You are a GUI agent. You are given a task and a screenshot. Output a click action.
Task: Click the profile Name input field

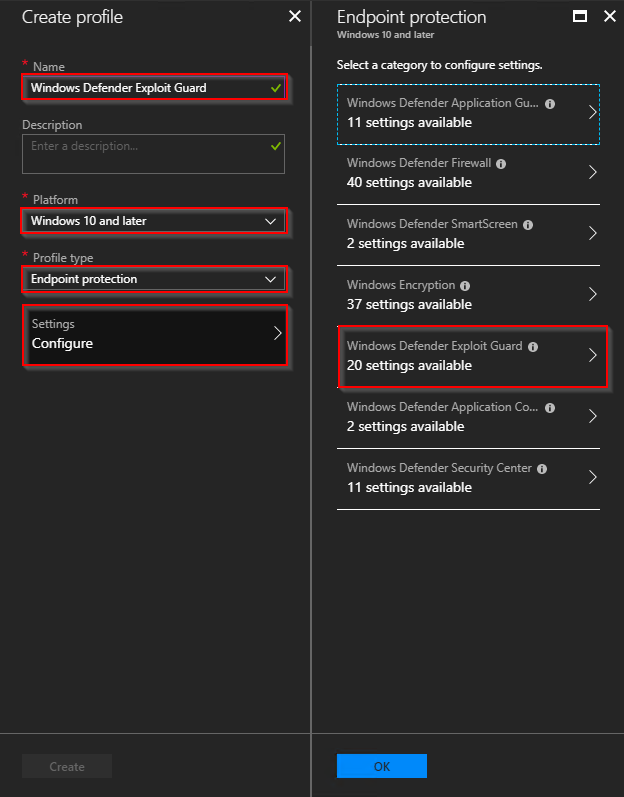(153, 88)
